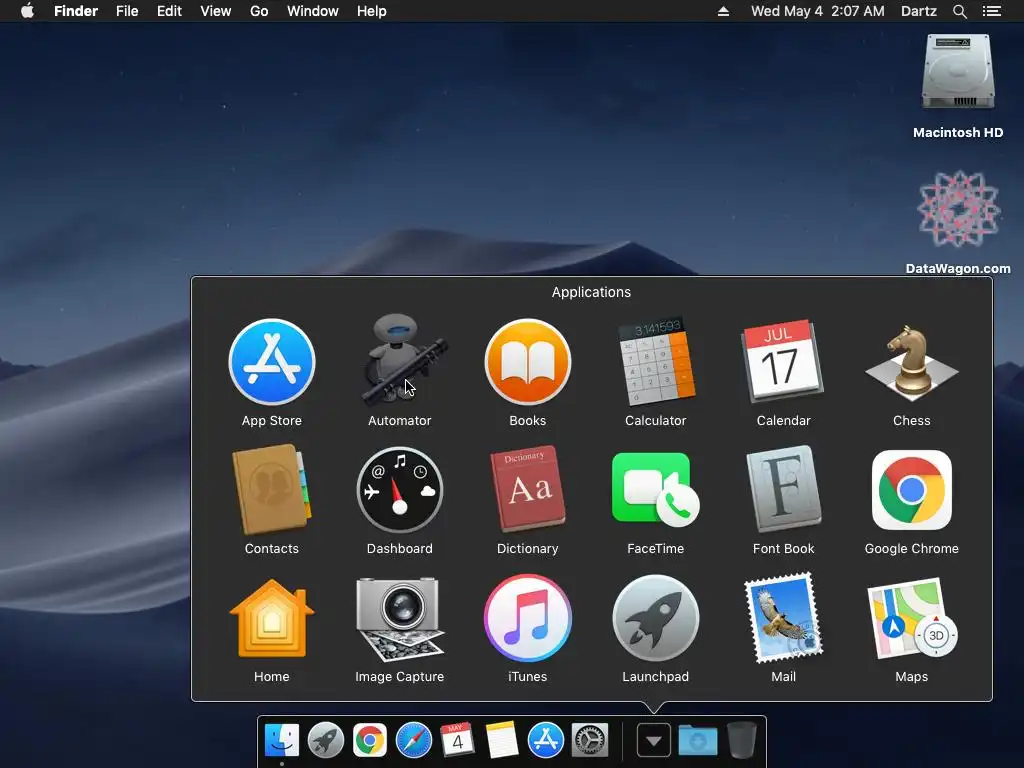Open Font Book icon

coord(784,489)
